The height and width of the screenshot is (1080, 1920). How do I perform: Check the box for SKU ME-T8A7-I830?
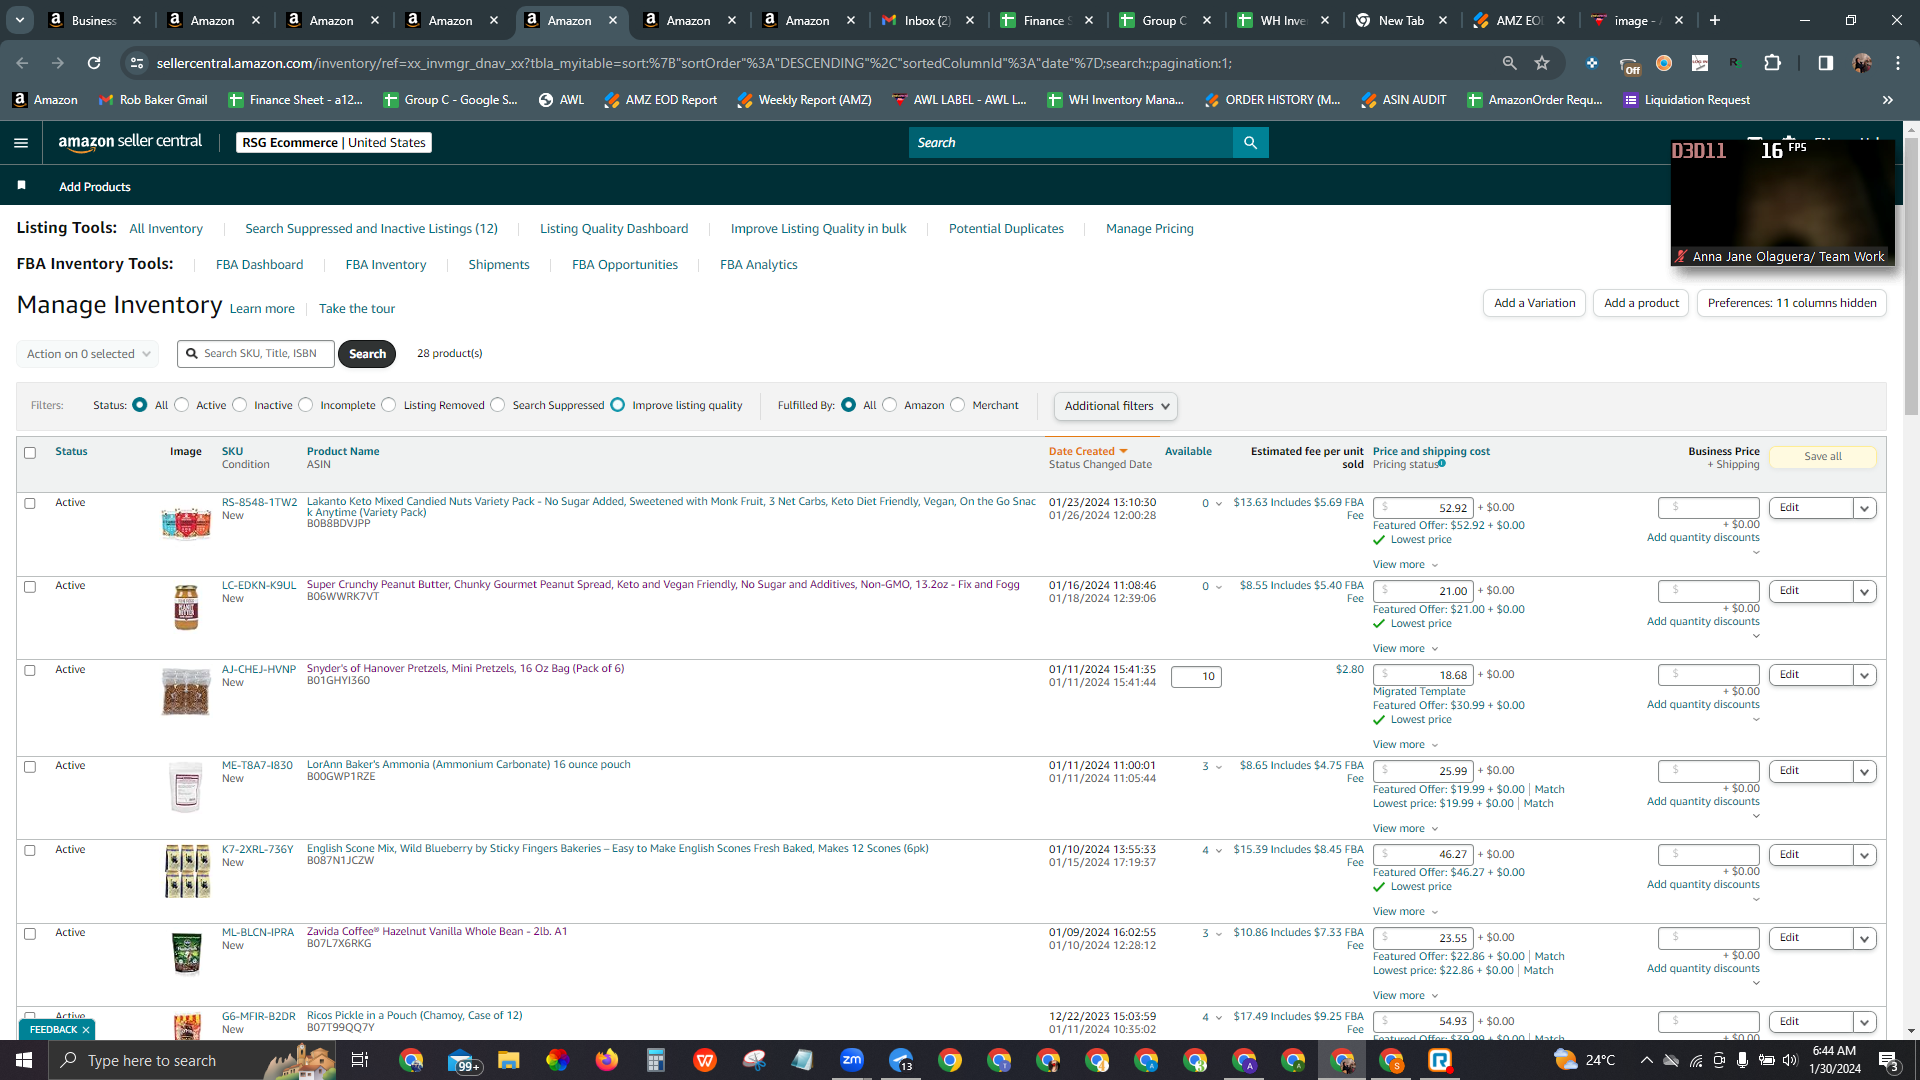pos(30,767)
